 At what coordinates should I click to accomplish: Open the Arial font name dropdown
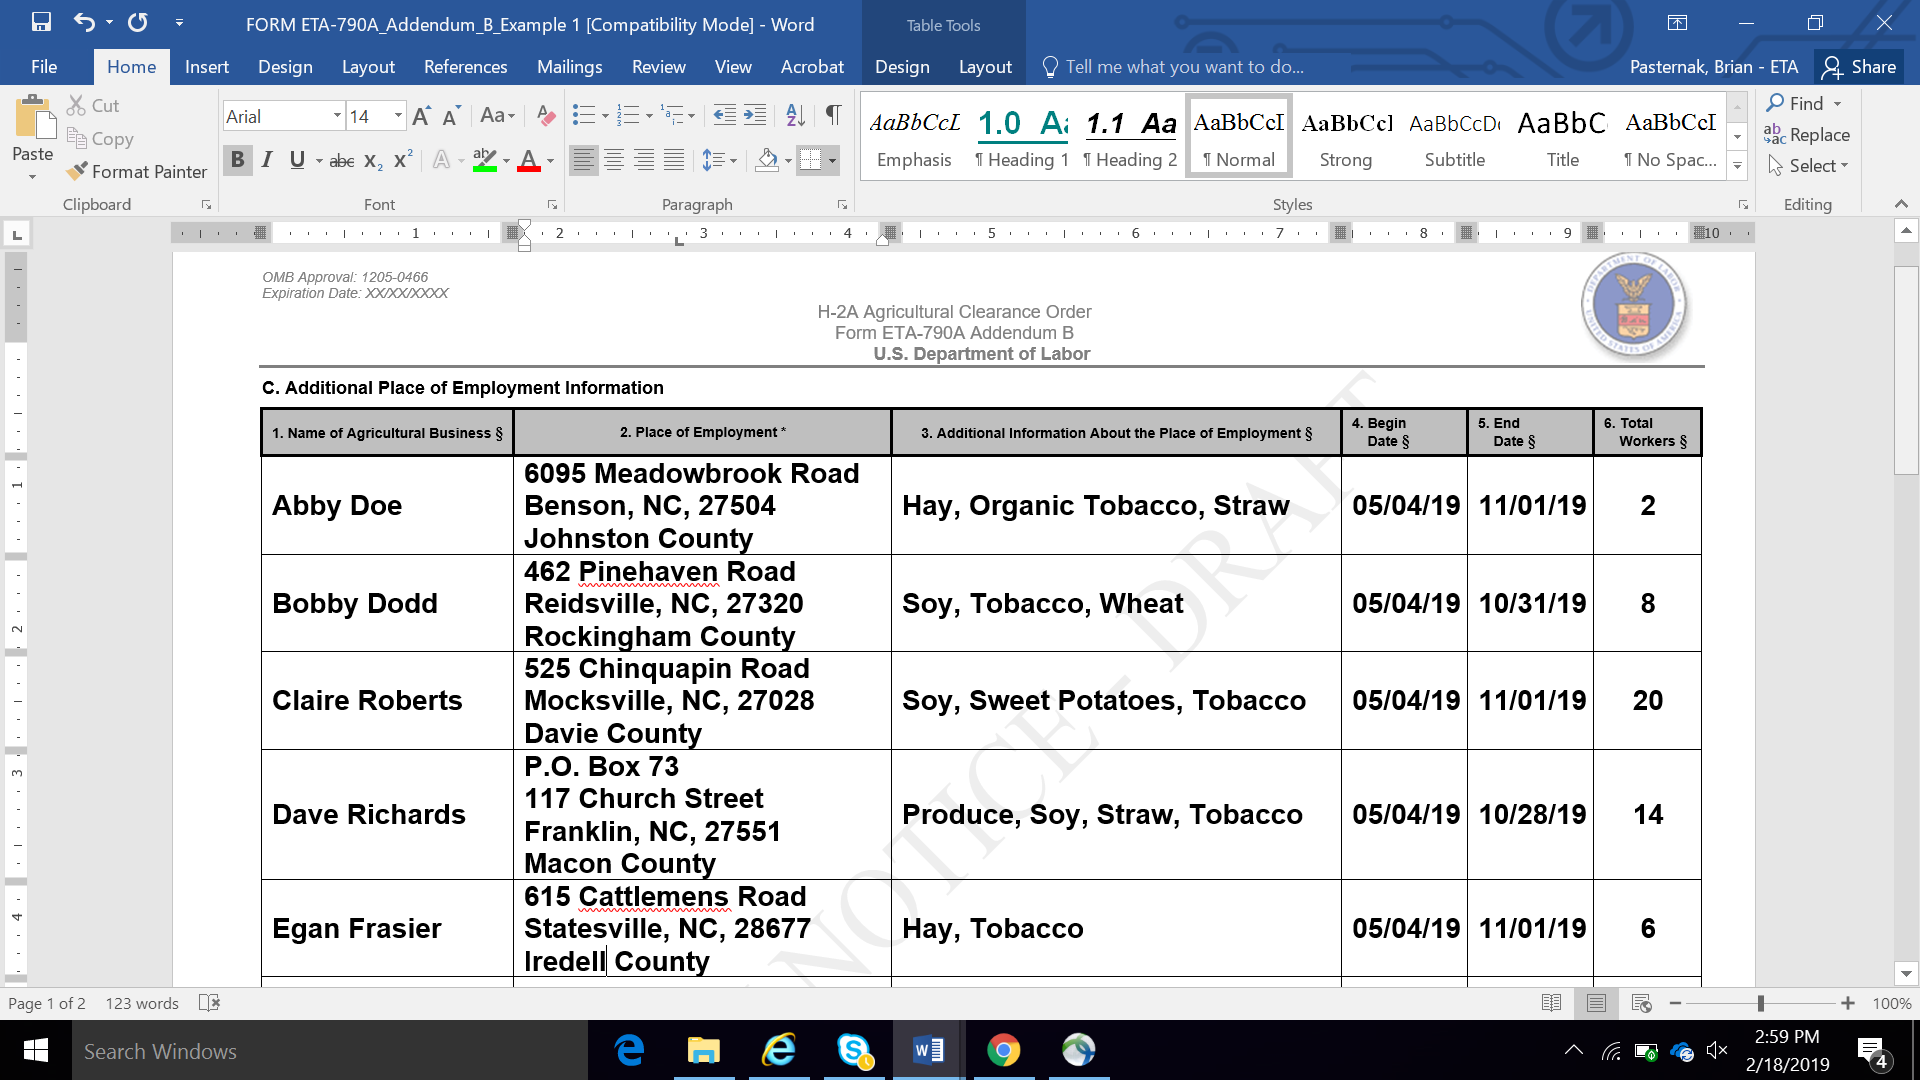coord(337,116)
